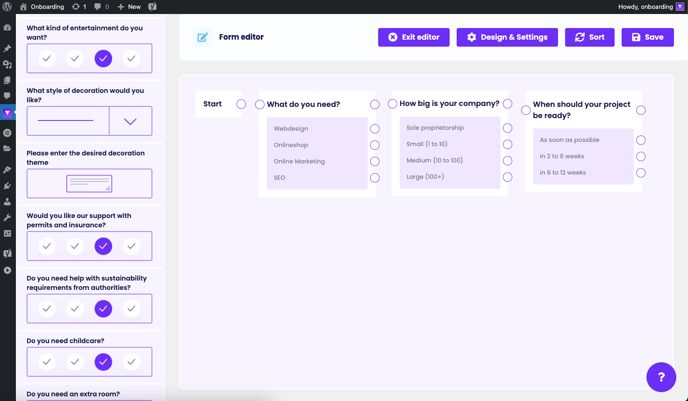Open the Onboarding site home link
This screenshot has height=401, width=688.
coord(42,7)
